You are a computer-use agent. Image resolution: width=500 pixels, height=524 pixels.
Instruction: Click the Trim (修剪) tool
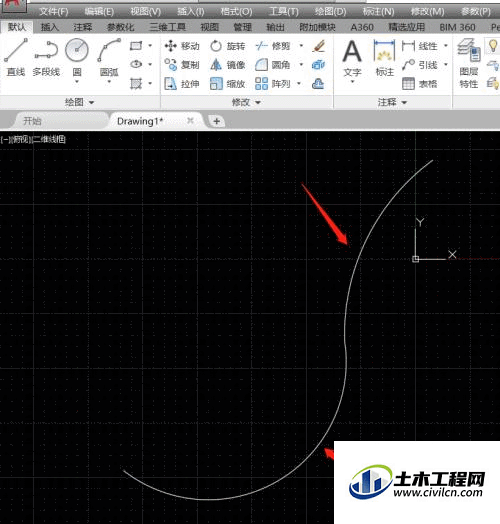pyautogui.click(x=273, y=46)
